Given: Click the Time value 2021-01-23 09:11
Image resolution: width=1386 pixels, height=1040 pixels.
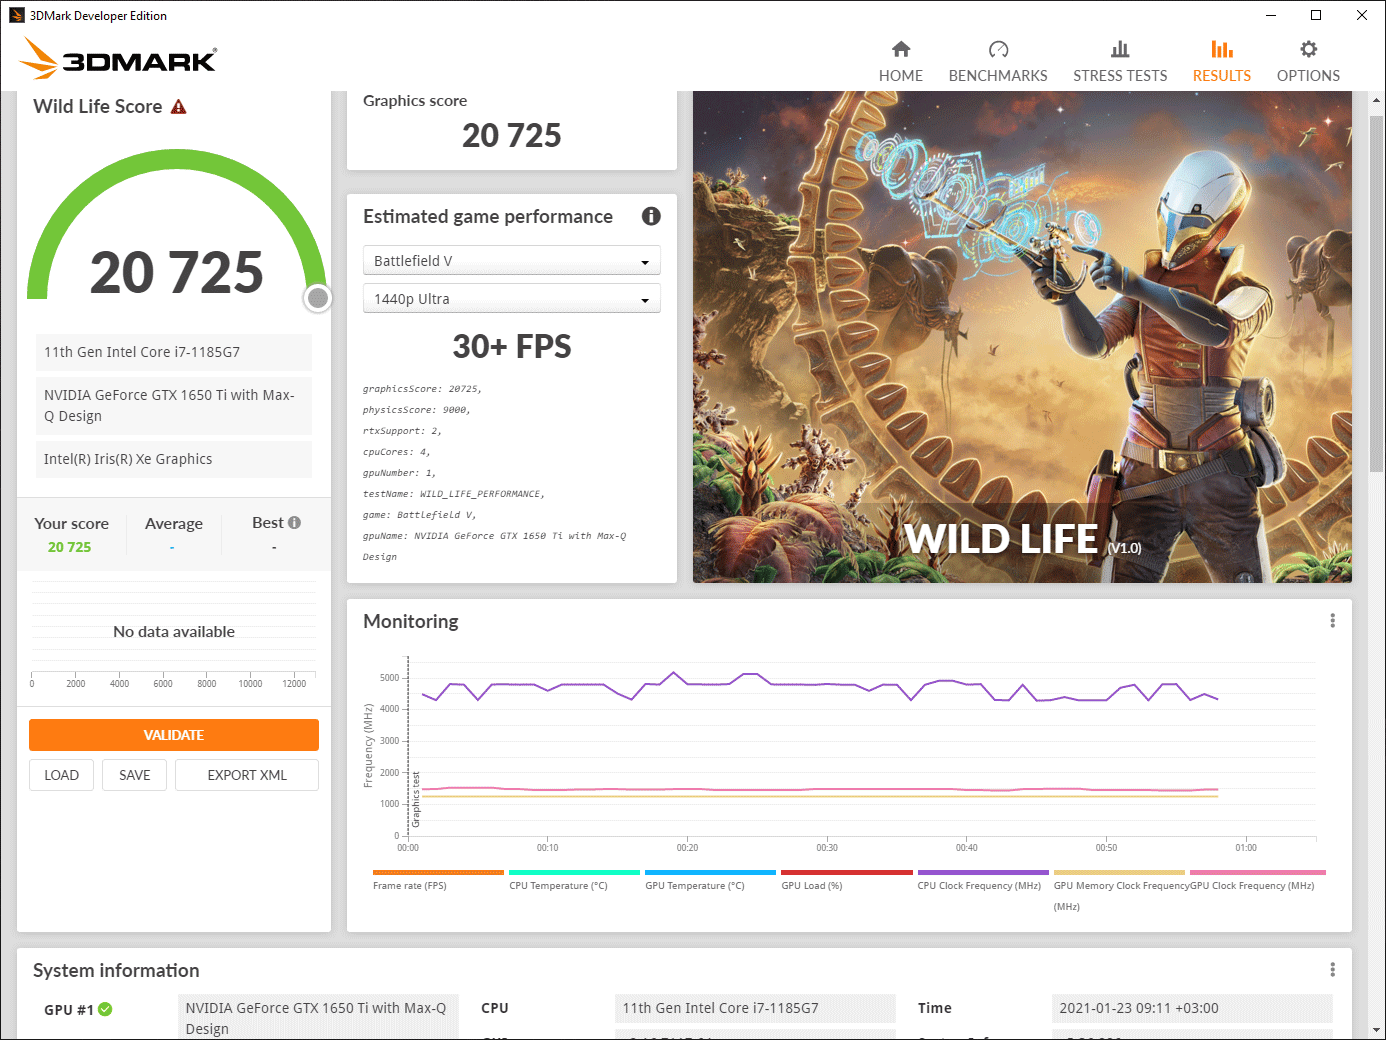Looking at the screenshot, I should (x=1192, y=1008).
